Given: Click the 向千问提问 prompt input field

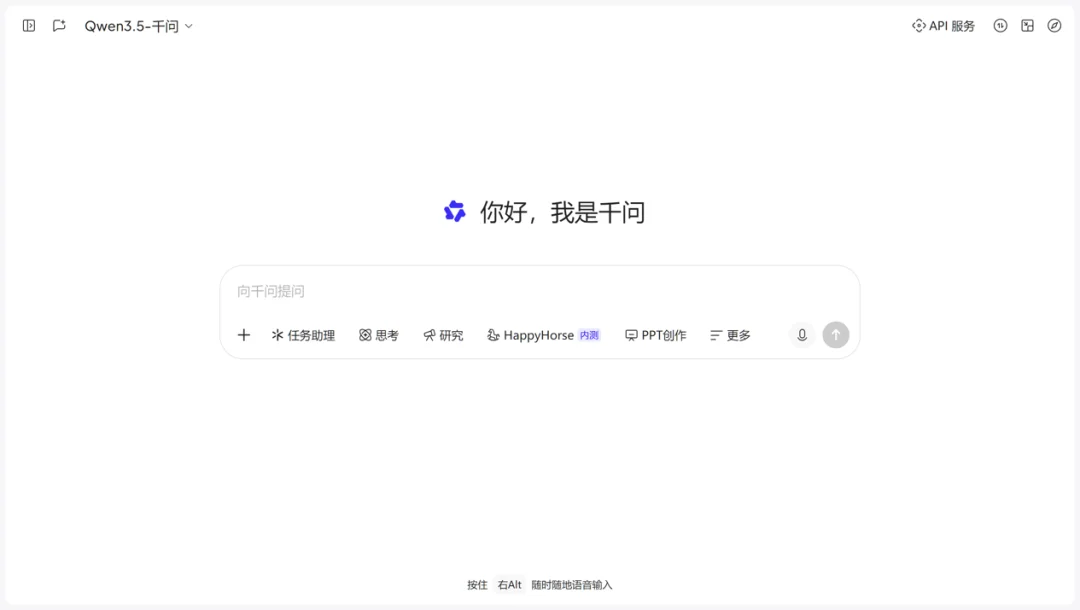Looking at the screenshot, I should click(x=539, y=291).
